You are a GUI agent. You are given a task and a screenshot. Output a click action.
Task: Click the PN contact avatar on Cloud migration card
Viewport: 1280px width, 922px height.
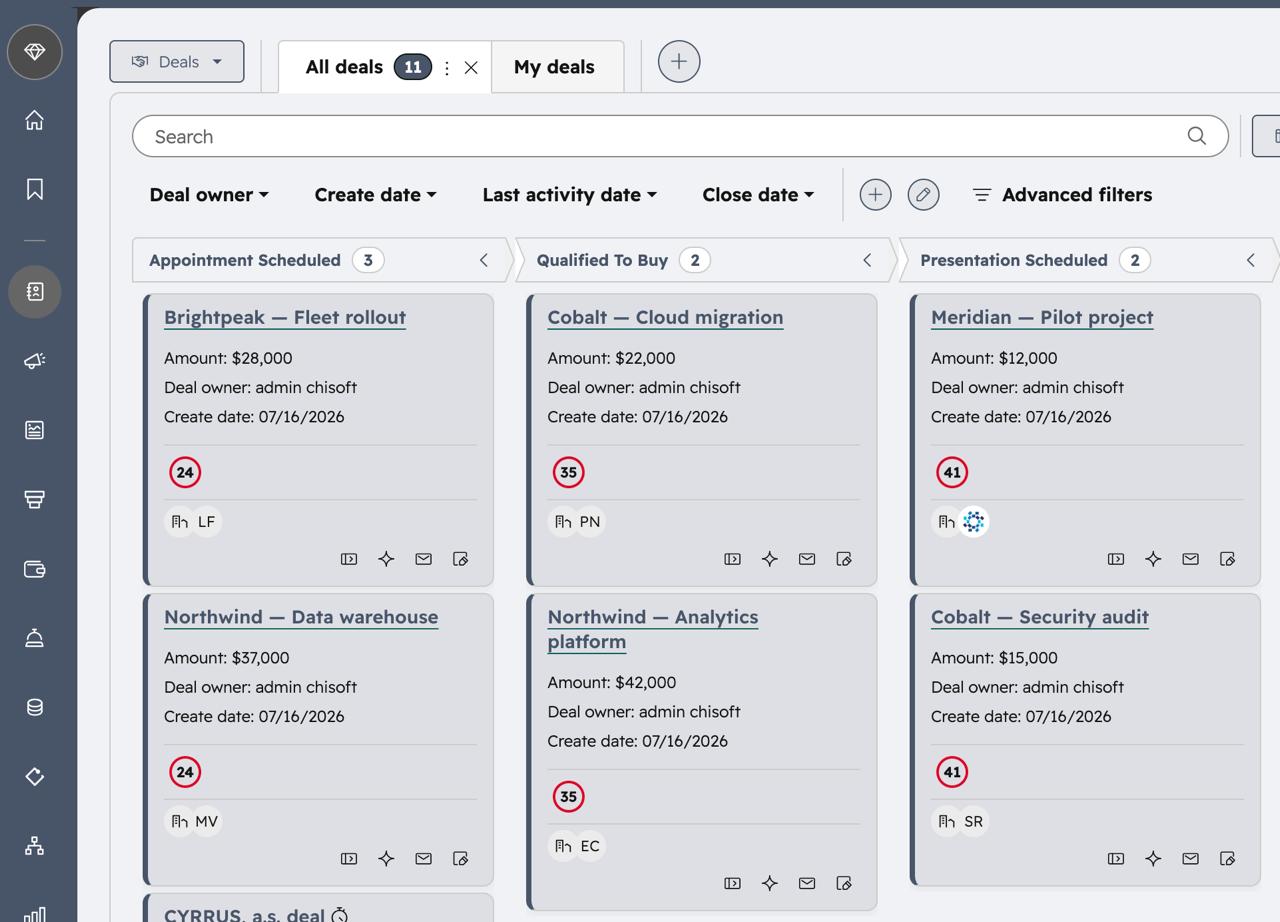click(590, 522)
